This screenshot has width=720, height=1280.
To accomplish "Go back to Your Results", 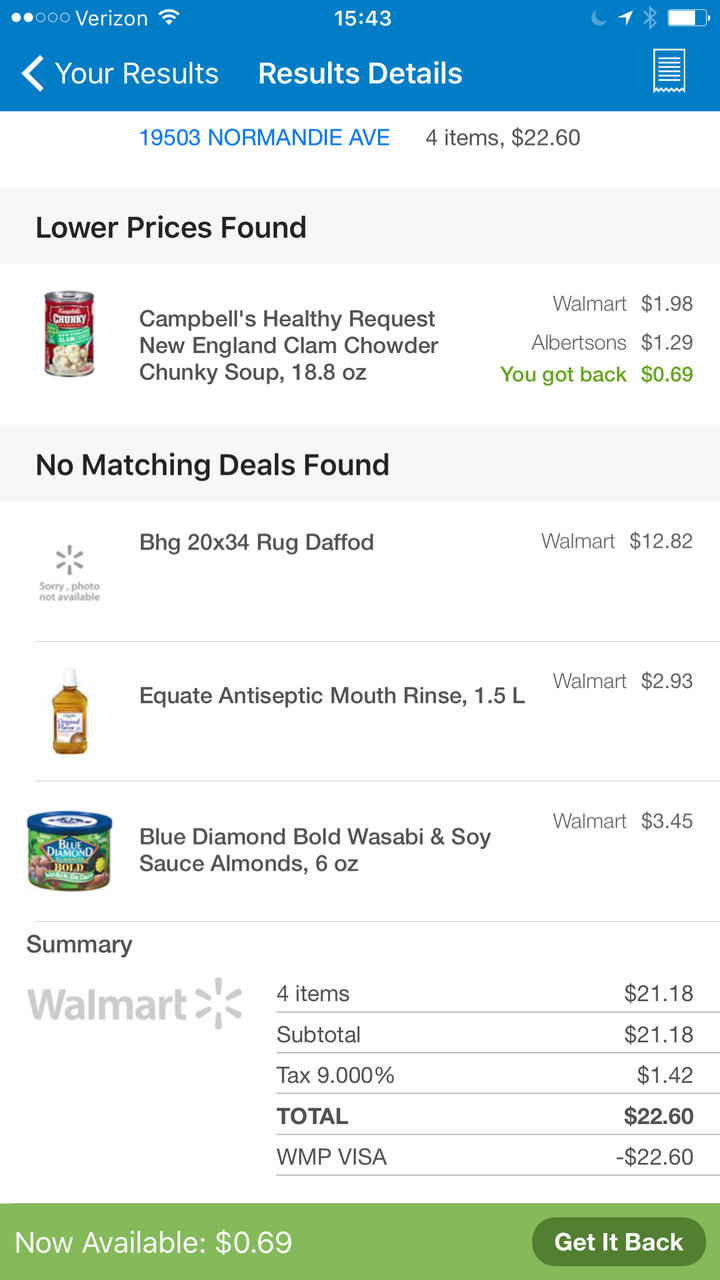I will point(120,73).
